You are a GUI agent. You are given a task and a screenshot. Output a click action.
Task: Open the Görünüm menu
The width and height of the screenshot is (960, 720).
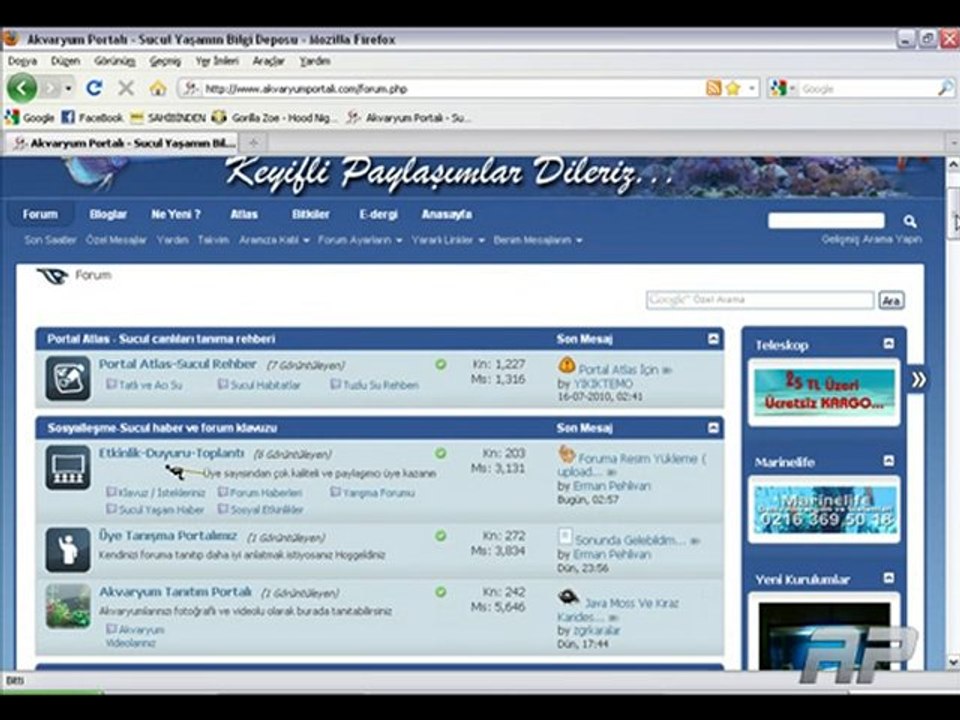coord(114,61)
